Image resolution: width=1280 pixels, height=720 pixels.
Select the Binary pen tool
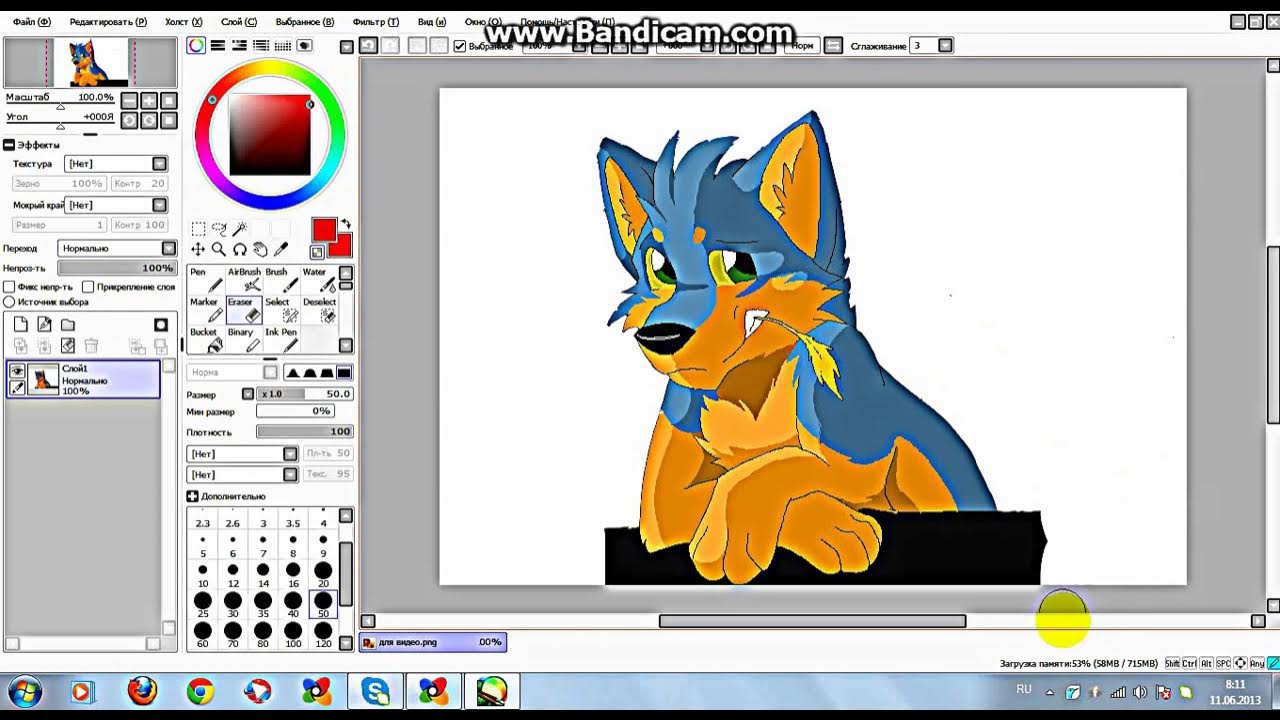coord(244,340)
